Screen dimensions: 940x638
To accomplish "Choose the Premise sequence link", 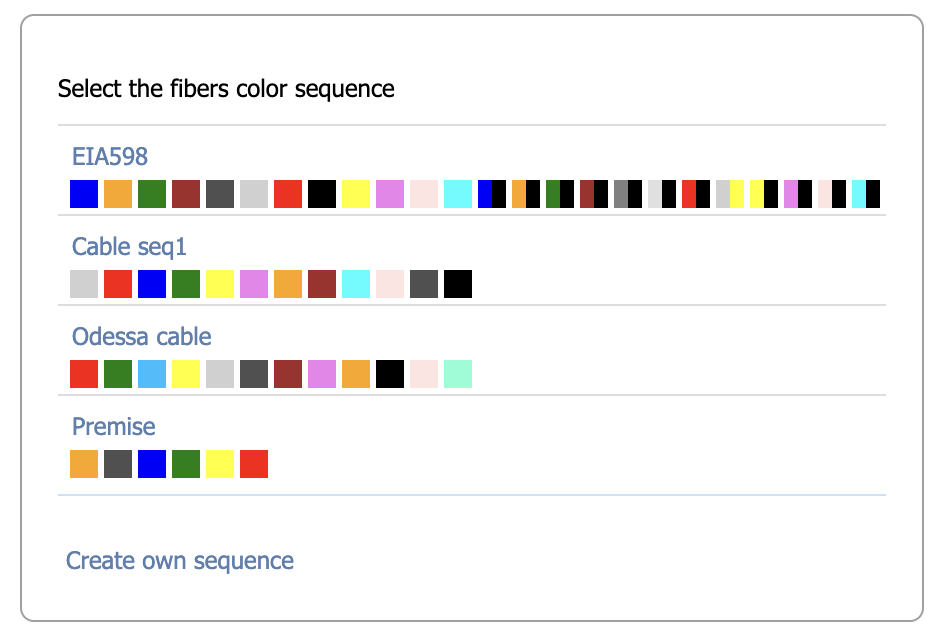I will coord(114,426).
